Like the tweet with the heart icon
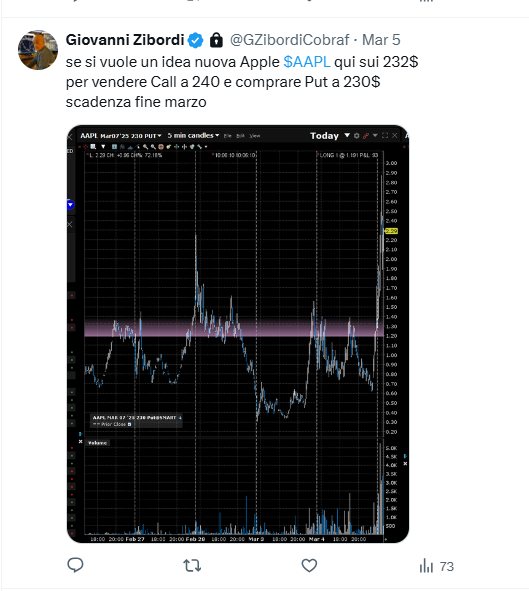Image resolution: width=529 pixels, height=591 pixels. point(309,566)
